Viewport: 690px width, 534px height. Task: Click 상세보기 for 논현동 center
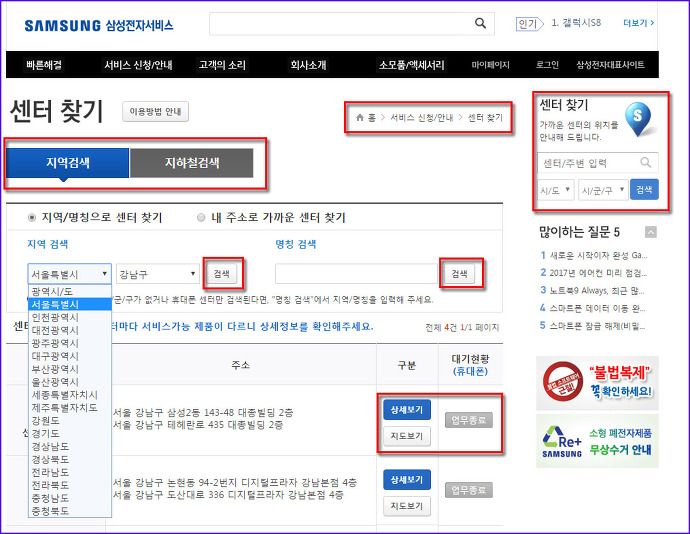(407, 480)
